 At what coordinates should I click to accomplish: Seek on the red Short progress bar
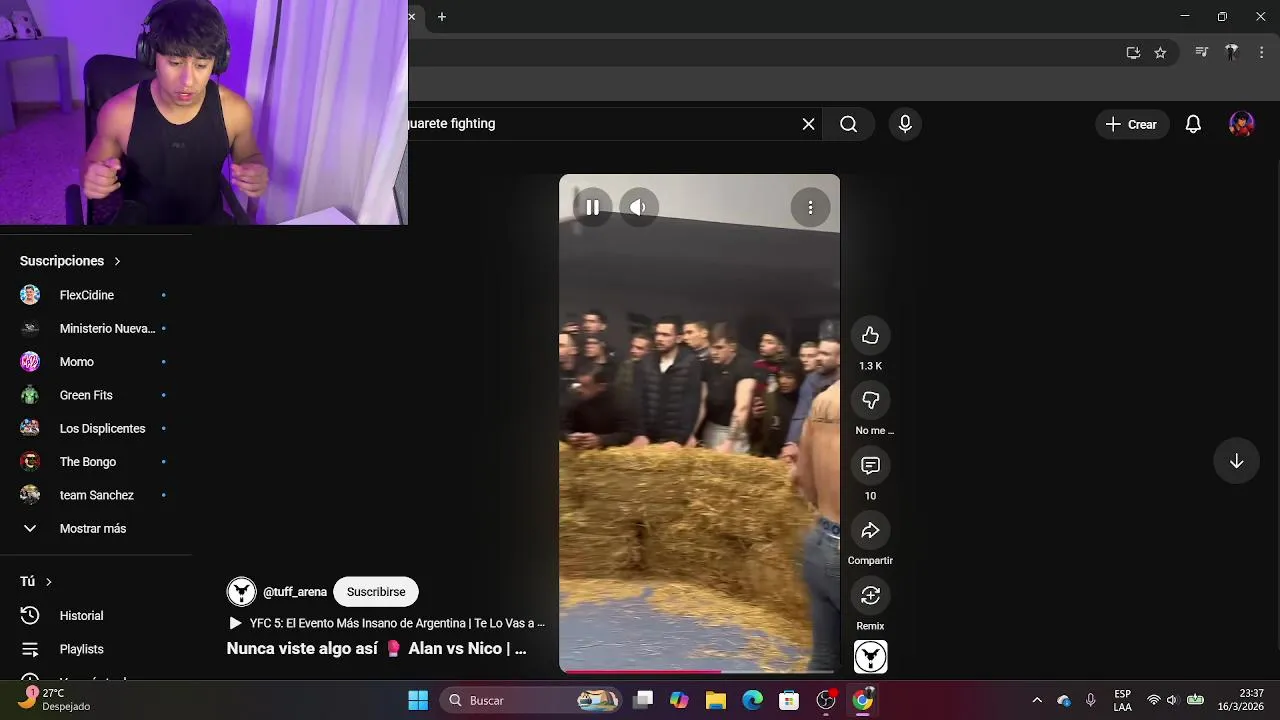point(699,671)
